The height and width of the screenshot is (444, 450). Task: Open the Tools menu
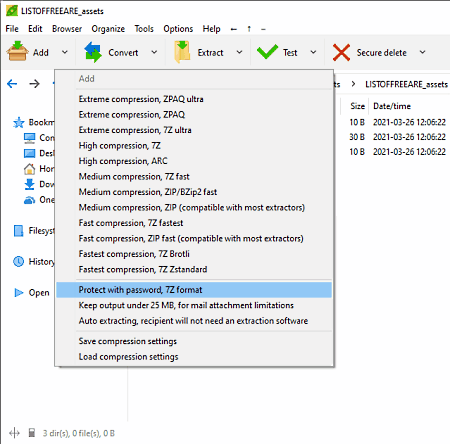pyautogui.click(x=144, y=29)
